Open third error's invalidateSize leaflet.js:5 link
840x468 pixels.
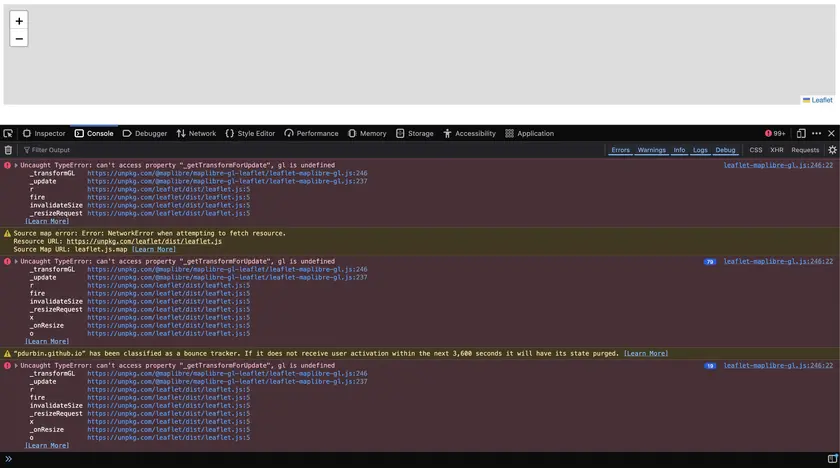point(168,406)
